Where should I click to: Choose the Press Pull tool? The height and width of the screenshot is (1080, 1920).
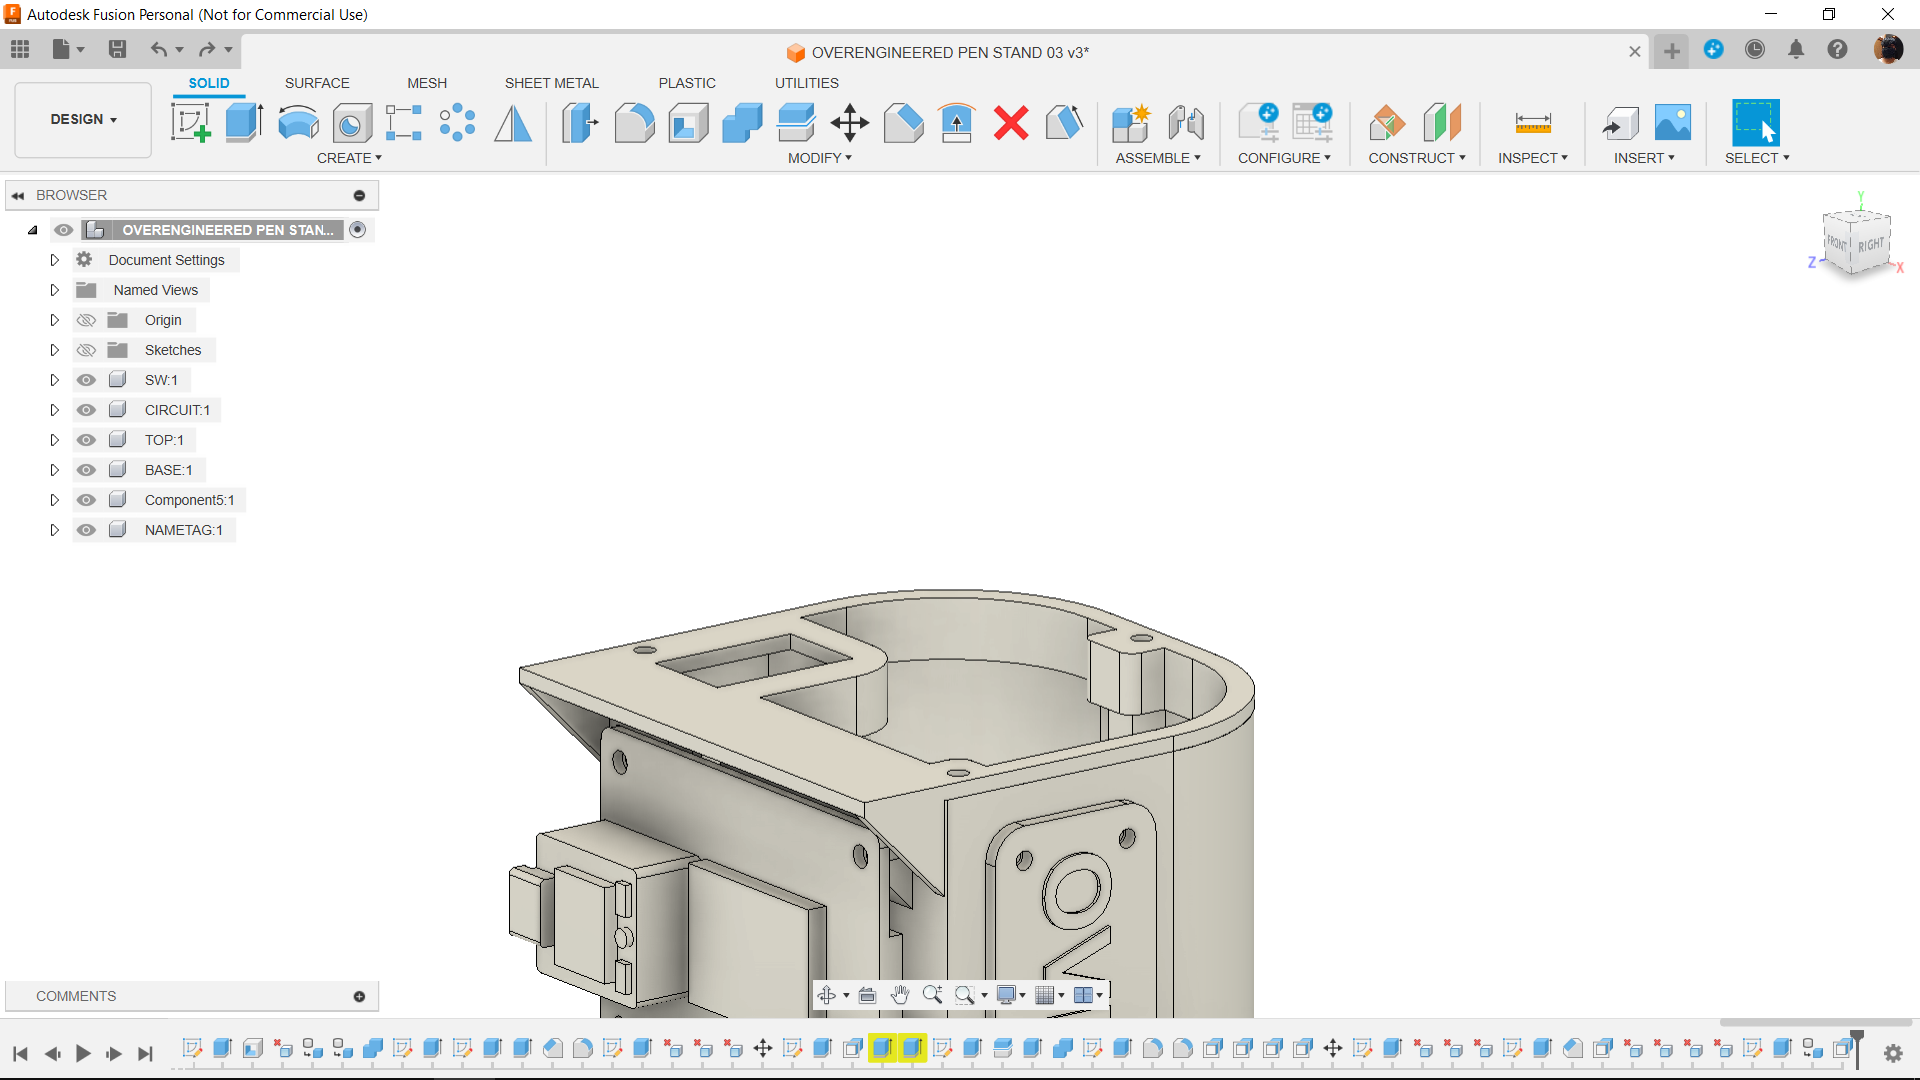click(580, 123)
